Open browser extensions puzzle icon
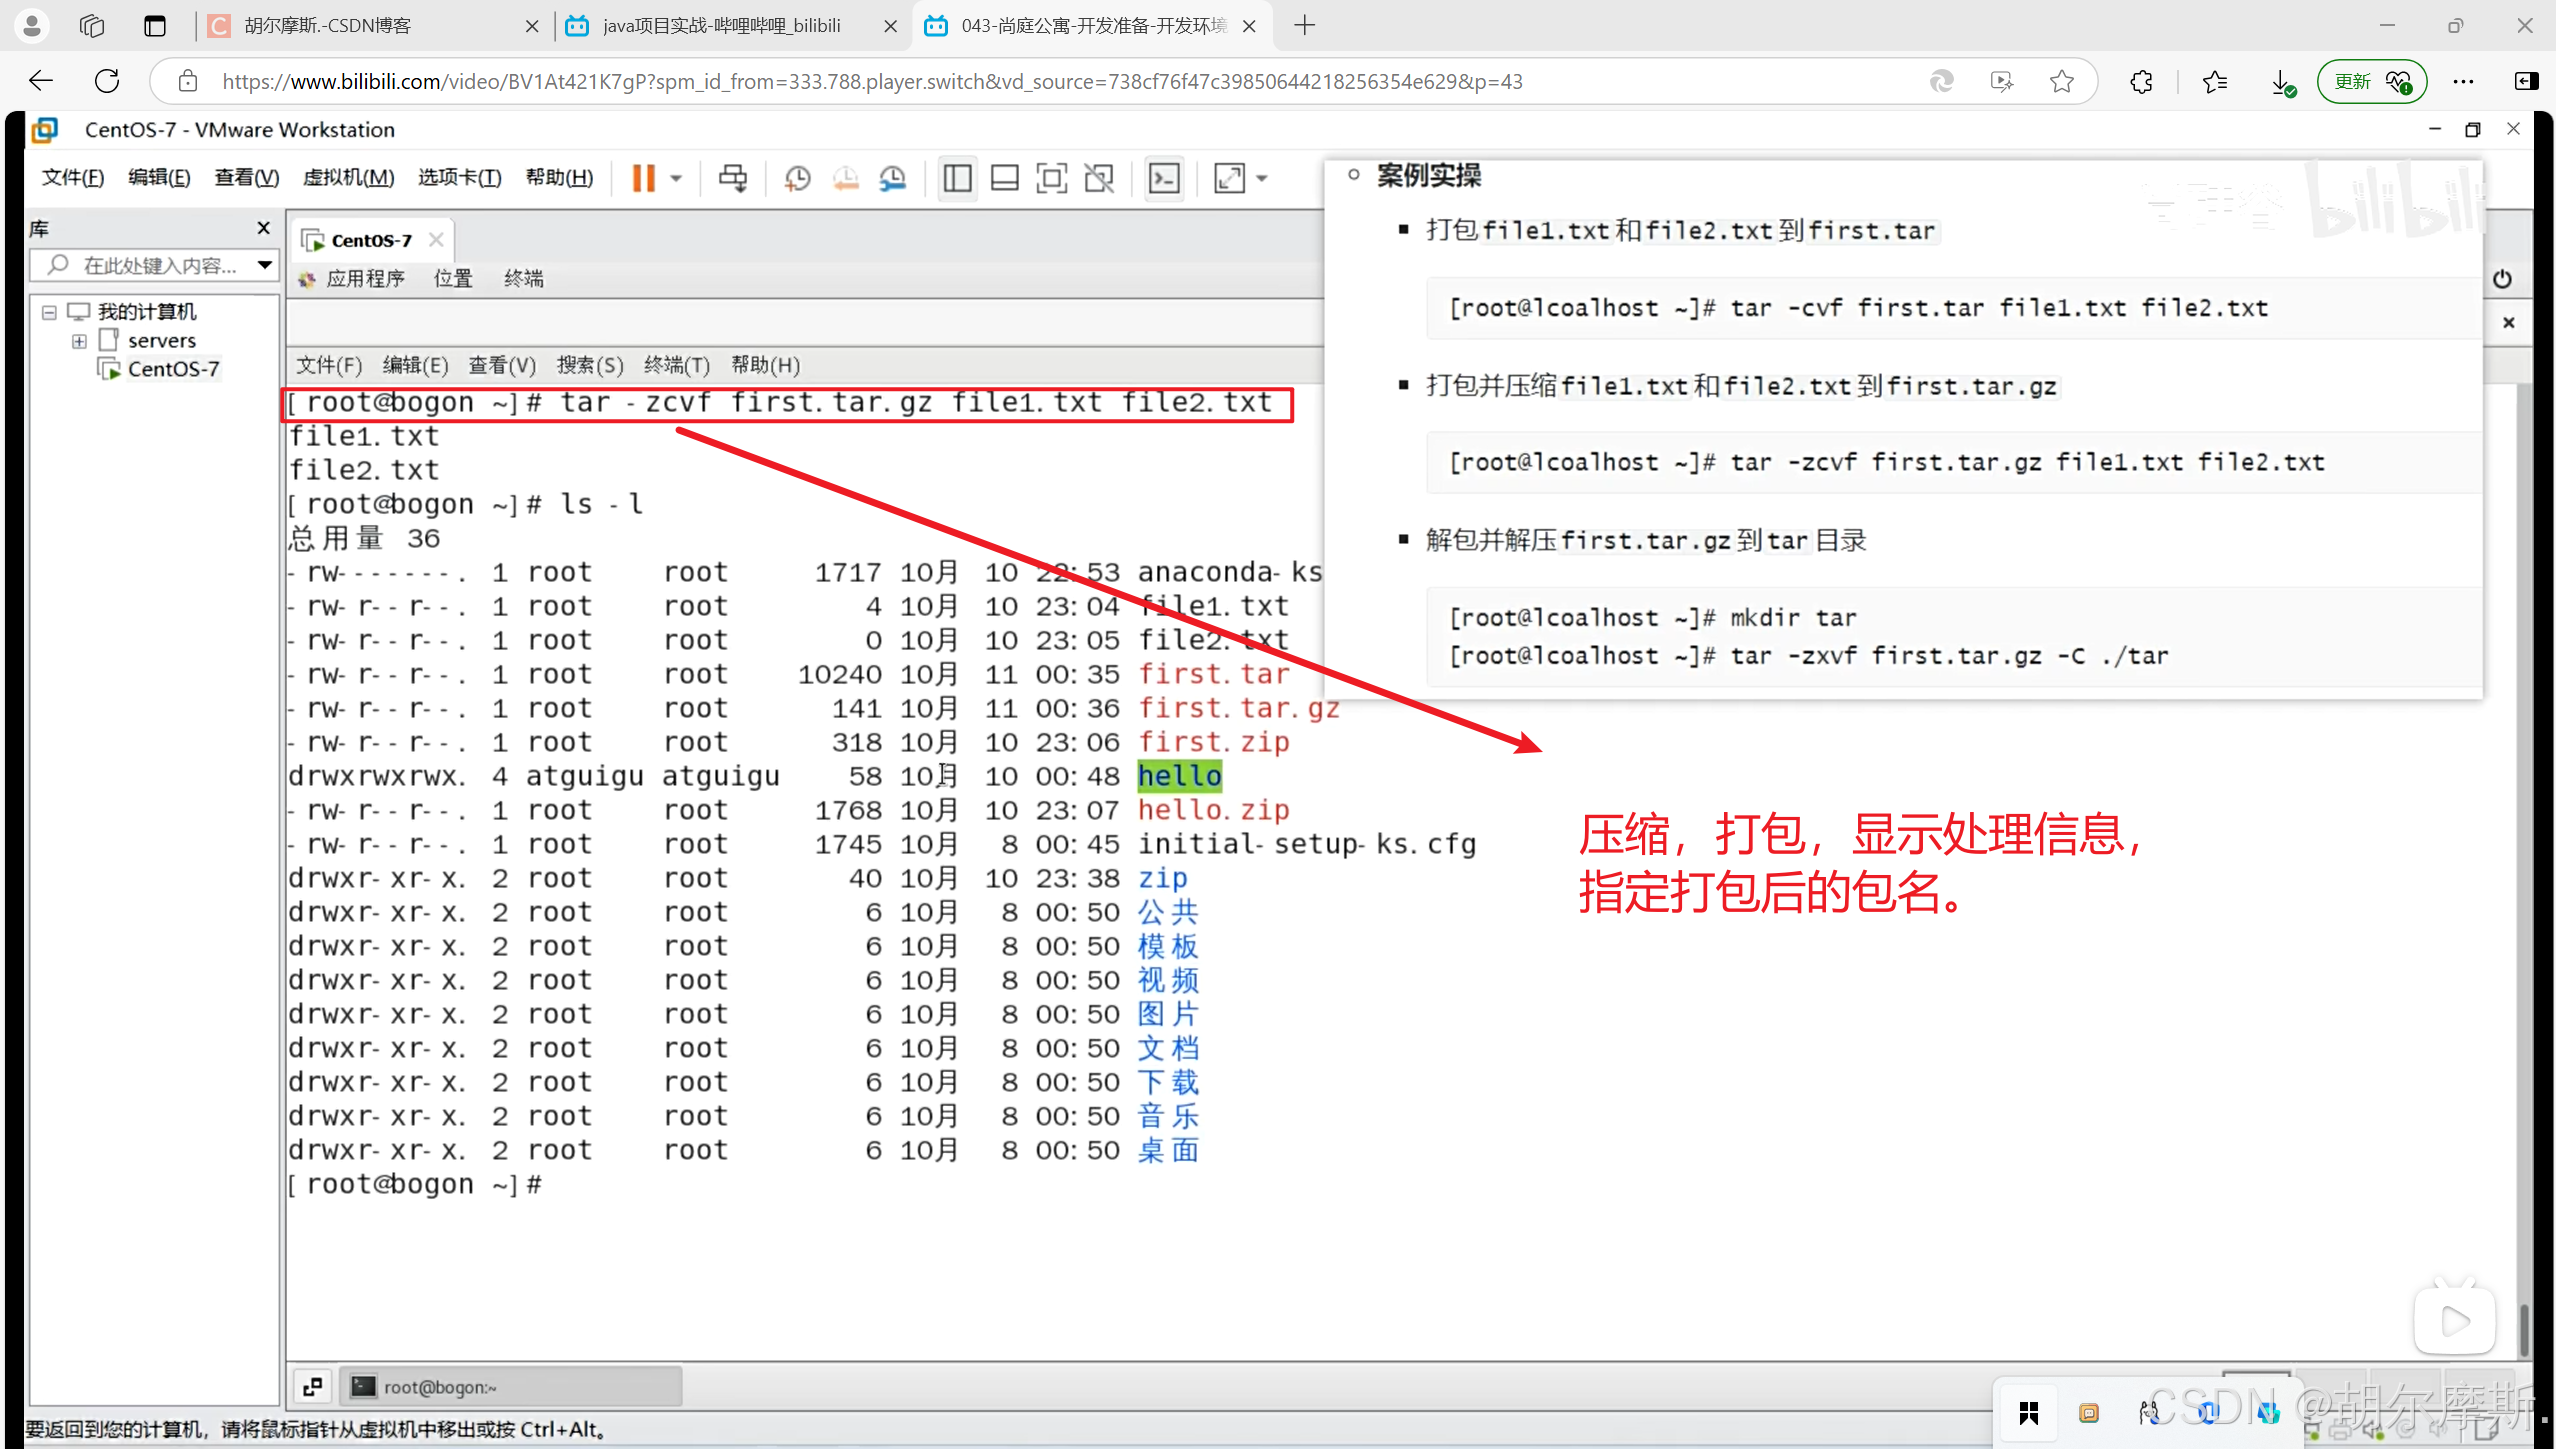 click(x=2141, y=81)
